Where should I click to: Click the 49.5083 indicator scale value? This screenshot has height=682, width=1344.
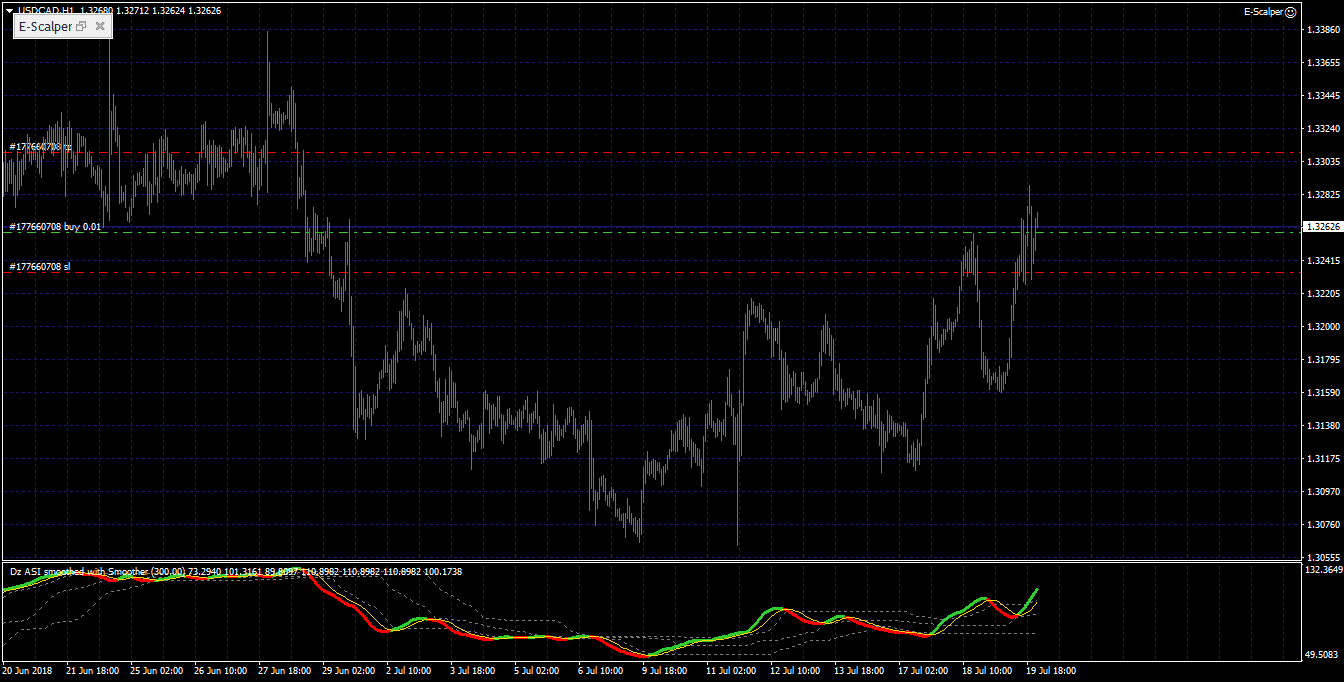pos(1323,655)
